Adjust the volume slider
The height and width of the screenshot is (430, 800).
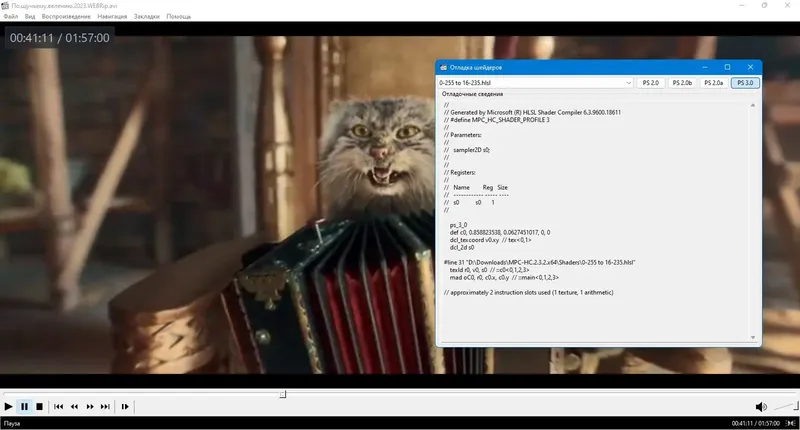(x=786, y=407)
